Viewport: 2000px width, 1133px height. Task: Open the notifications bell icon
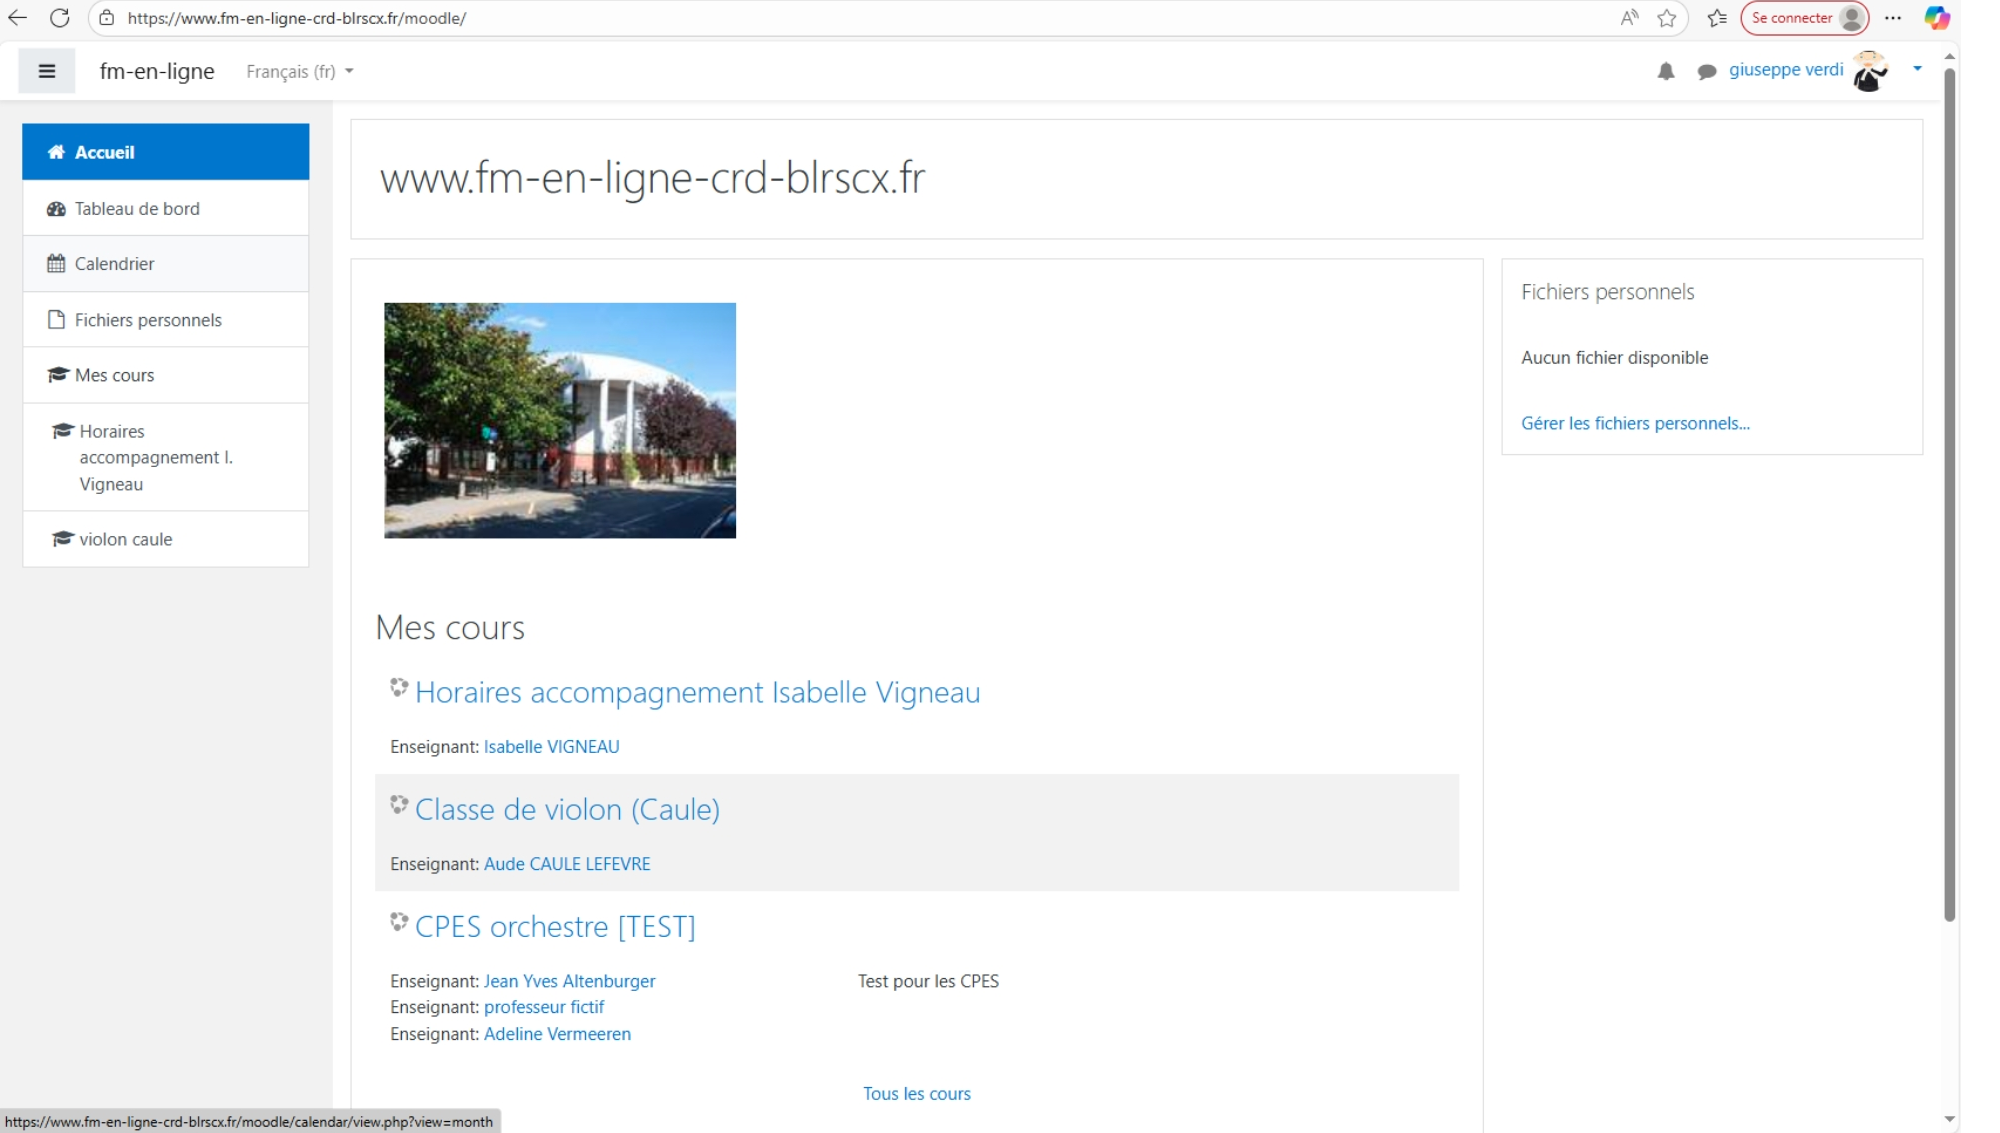(1665, 71)
